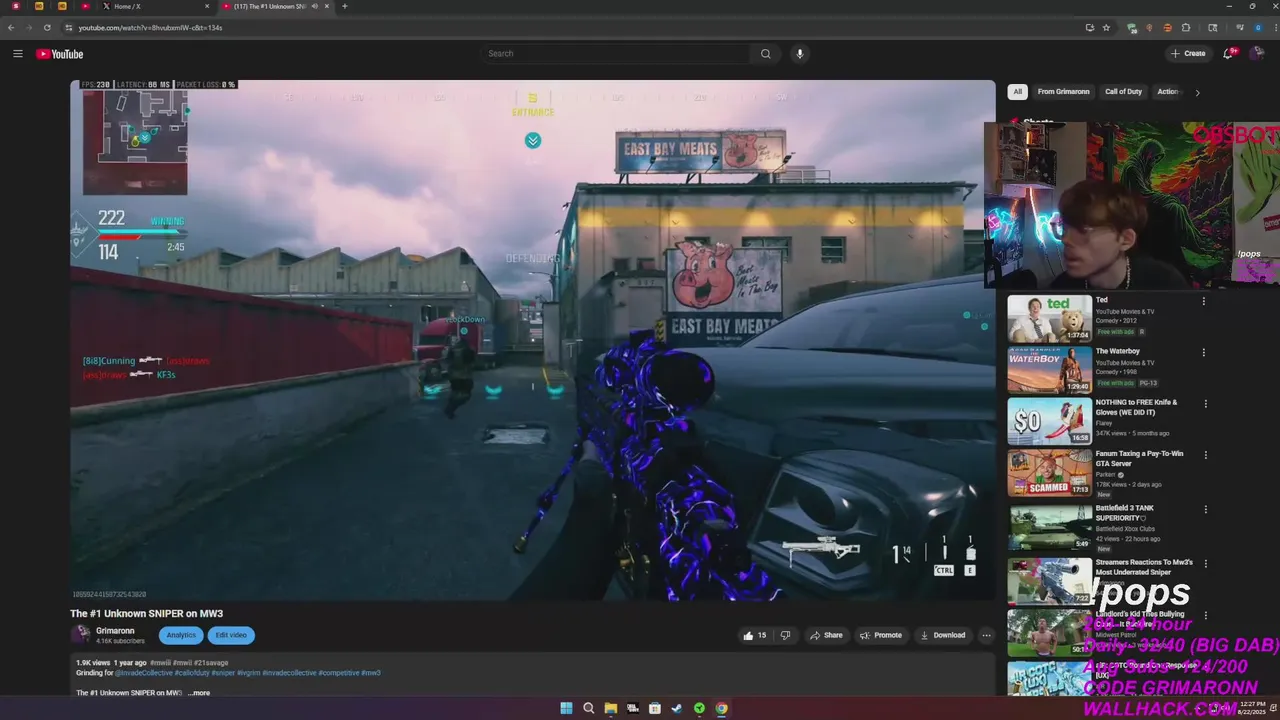
Task: Bookmark this page with the star icon
Action: point(1106,28)
